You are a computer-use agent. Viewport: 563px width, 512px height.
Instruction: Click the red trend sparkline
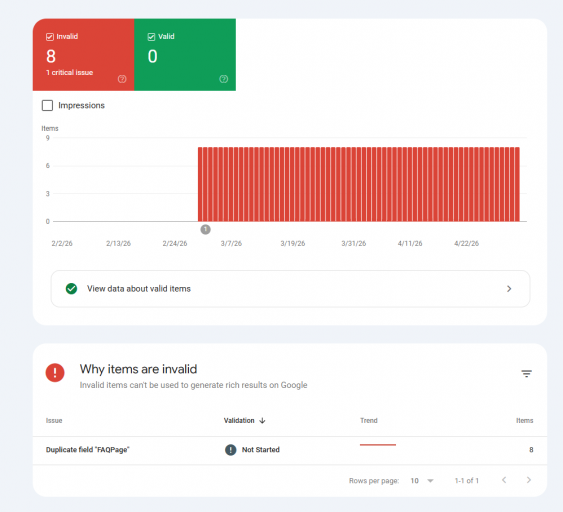click(x=378, y=445)
